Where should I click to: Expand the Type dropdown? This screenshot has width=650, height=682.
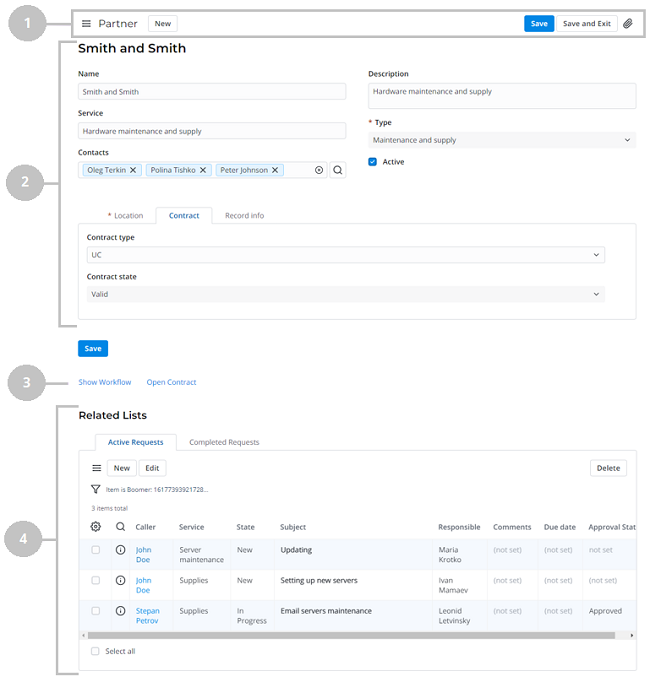tap(502, 140)
